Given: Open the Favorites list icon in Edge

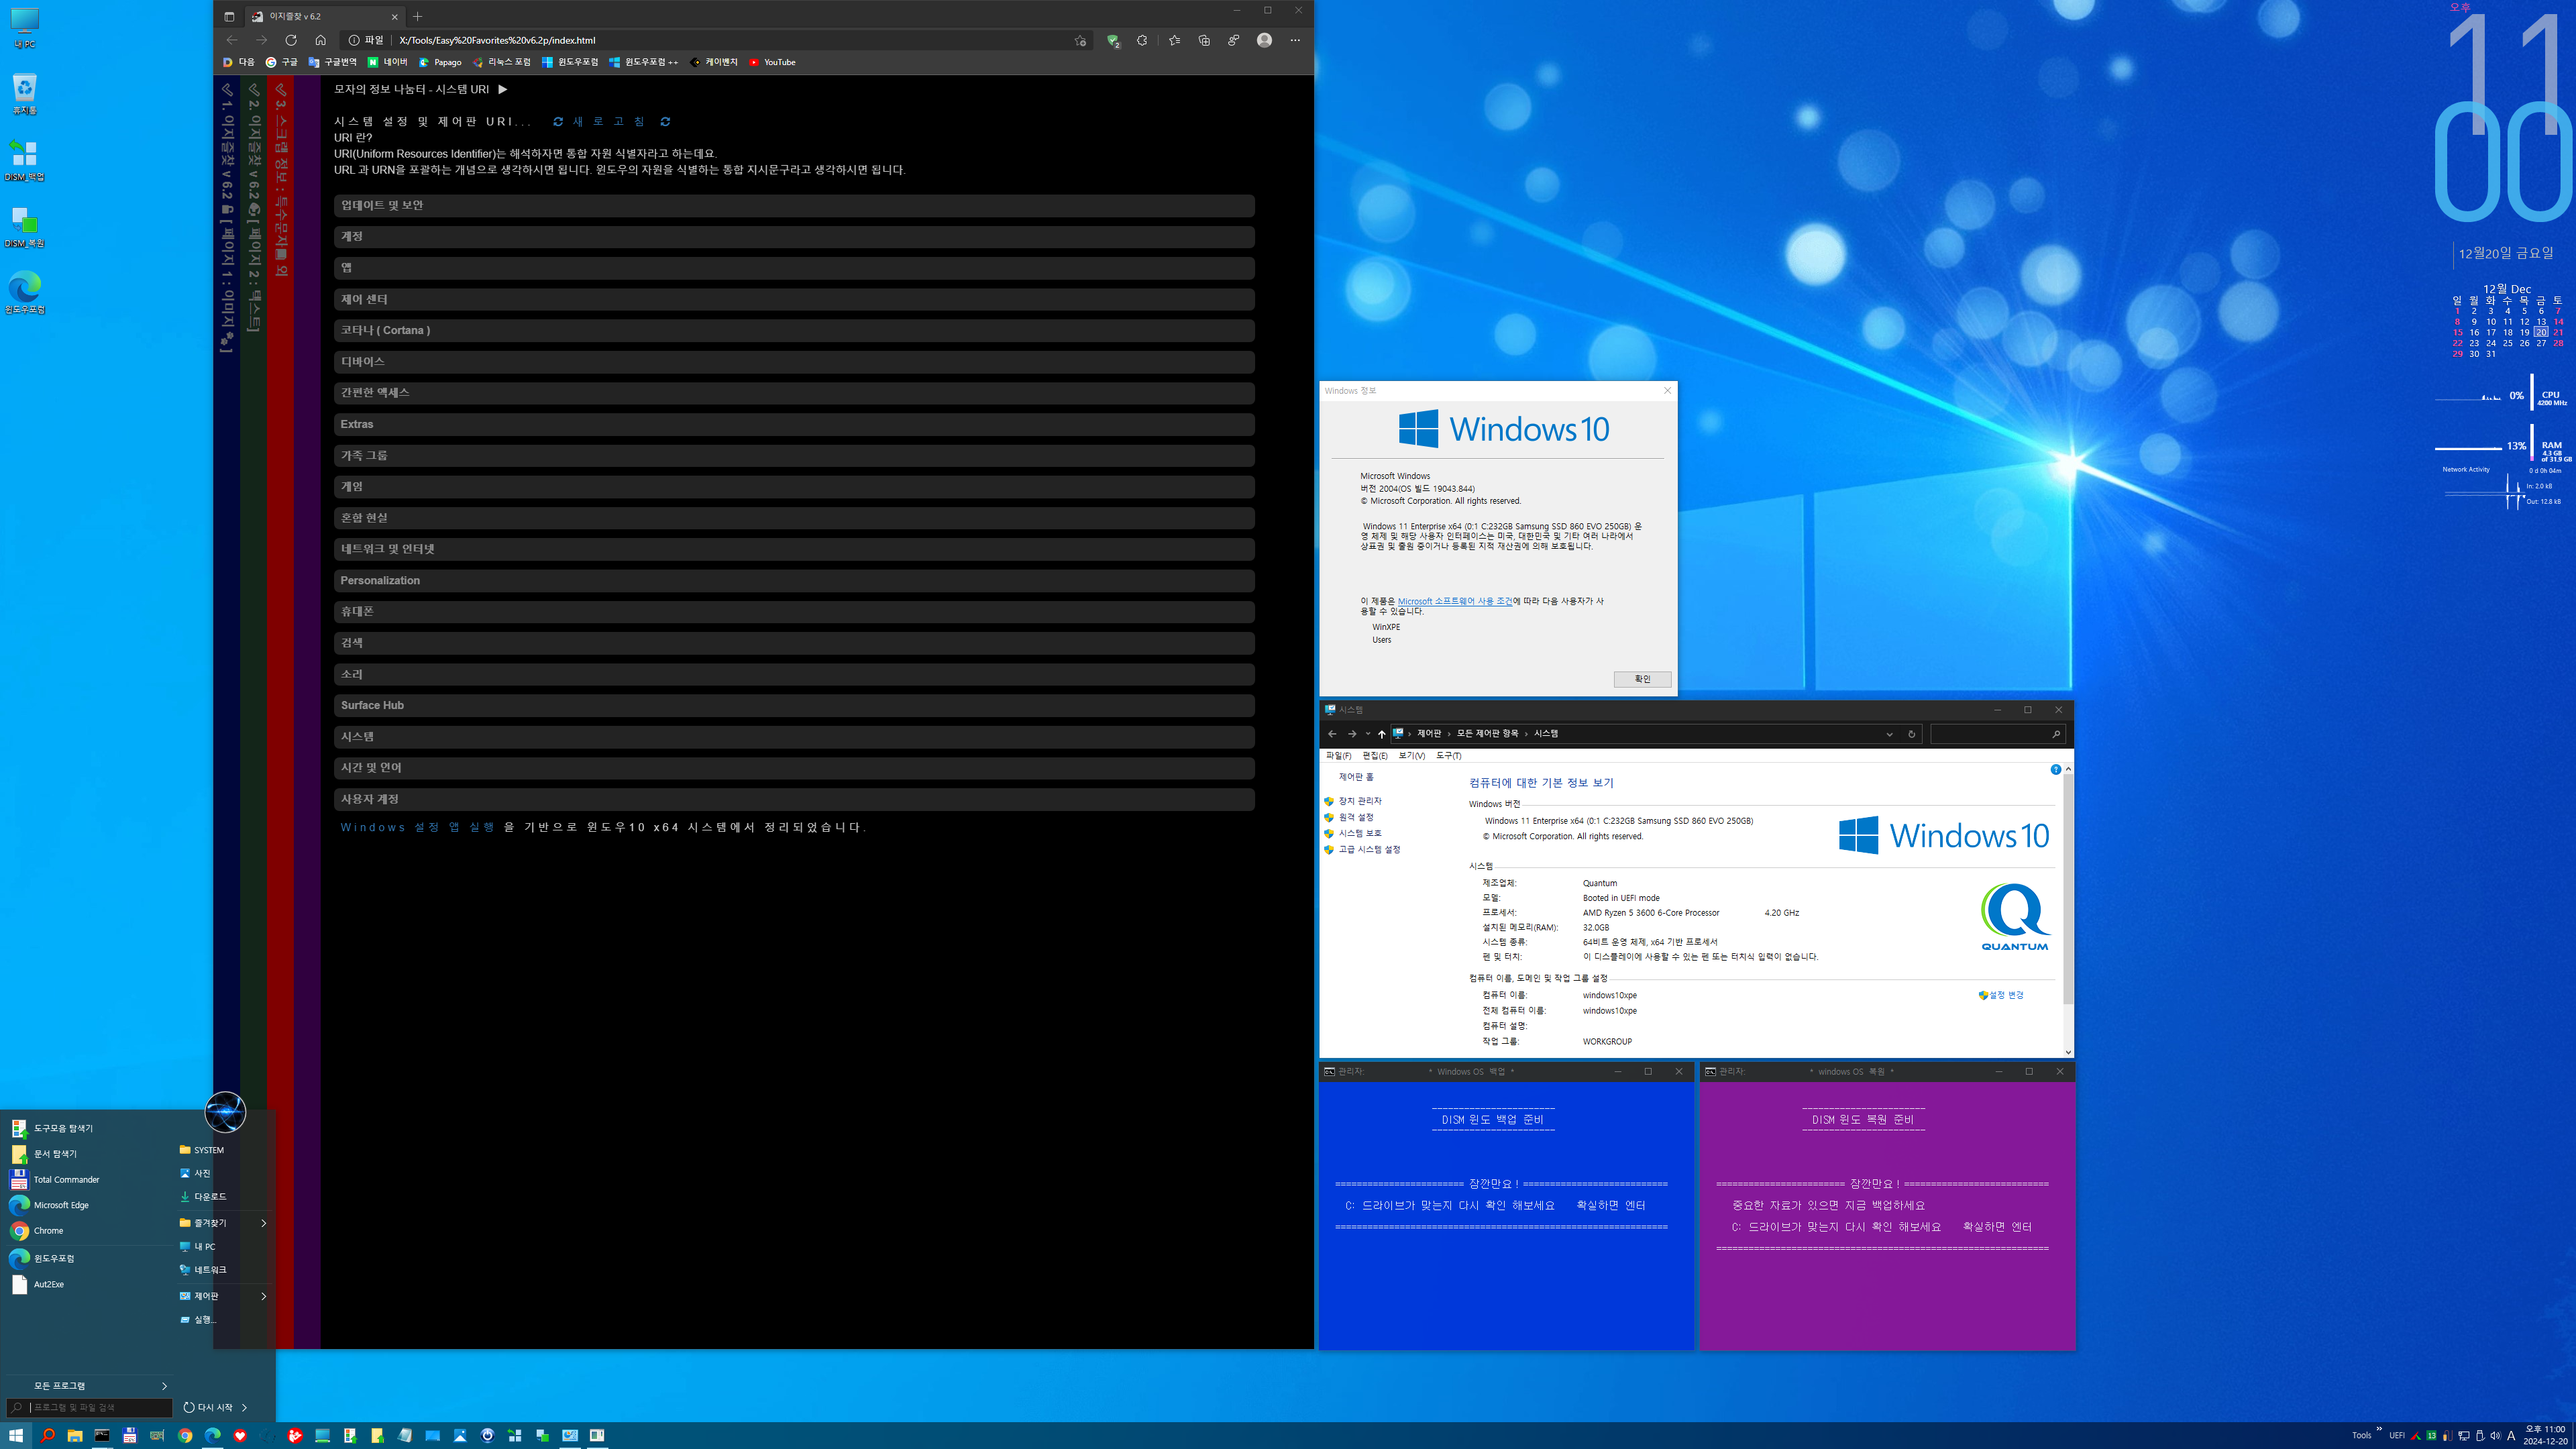Looking at the screenshot, I should 1175,41.
